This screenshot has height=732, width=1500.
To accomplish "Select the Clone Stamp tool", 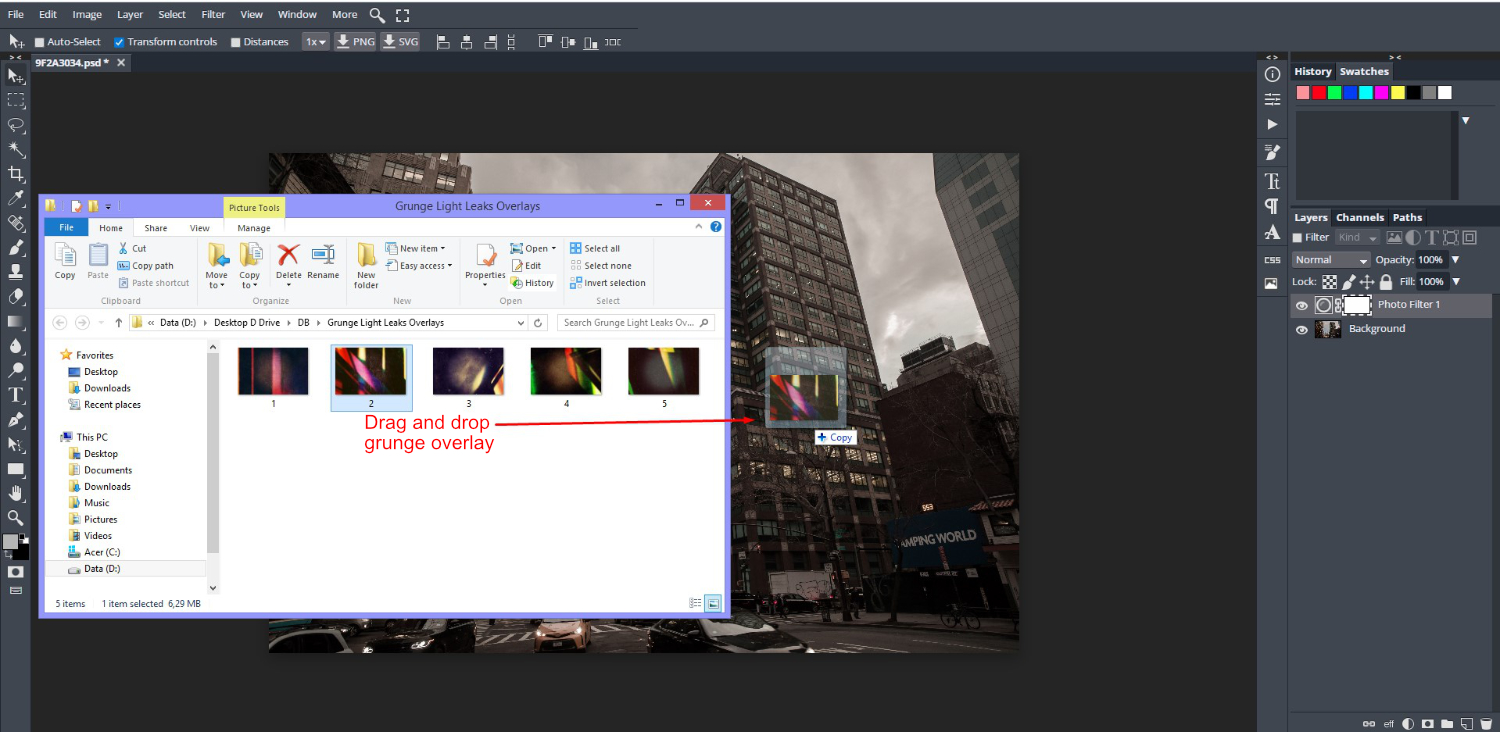I will [x=16, y=272].
